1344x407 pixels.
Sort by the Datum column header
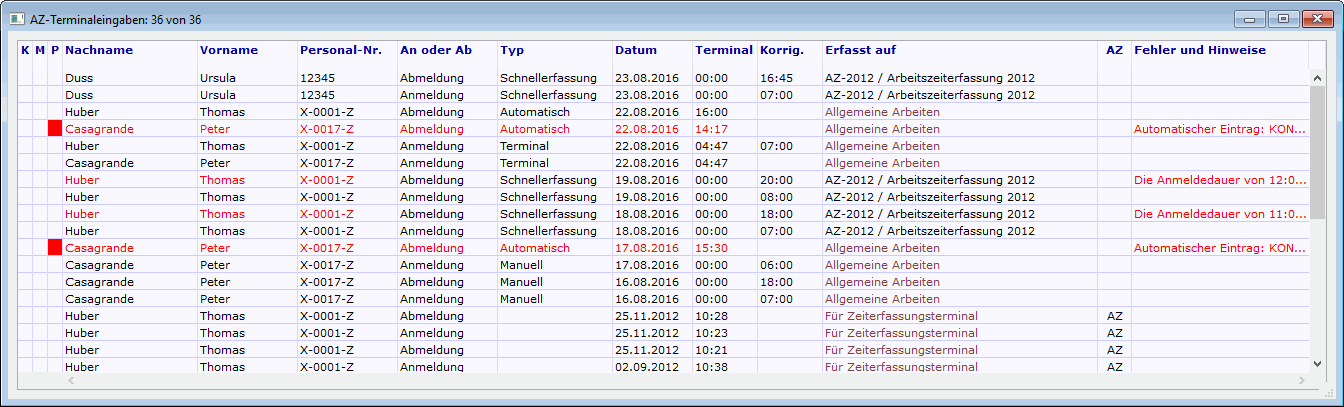(x=636, y=50)
